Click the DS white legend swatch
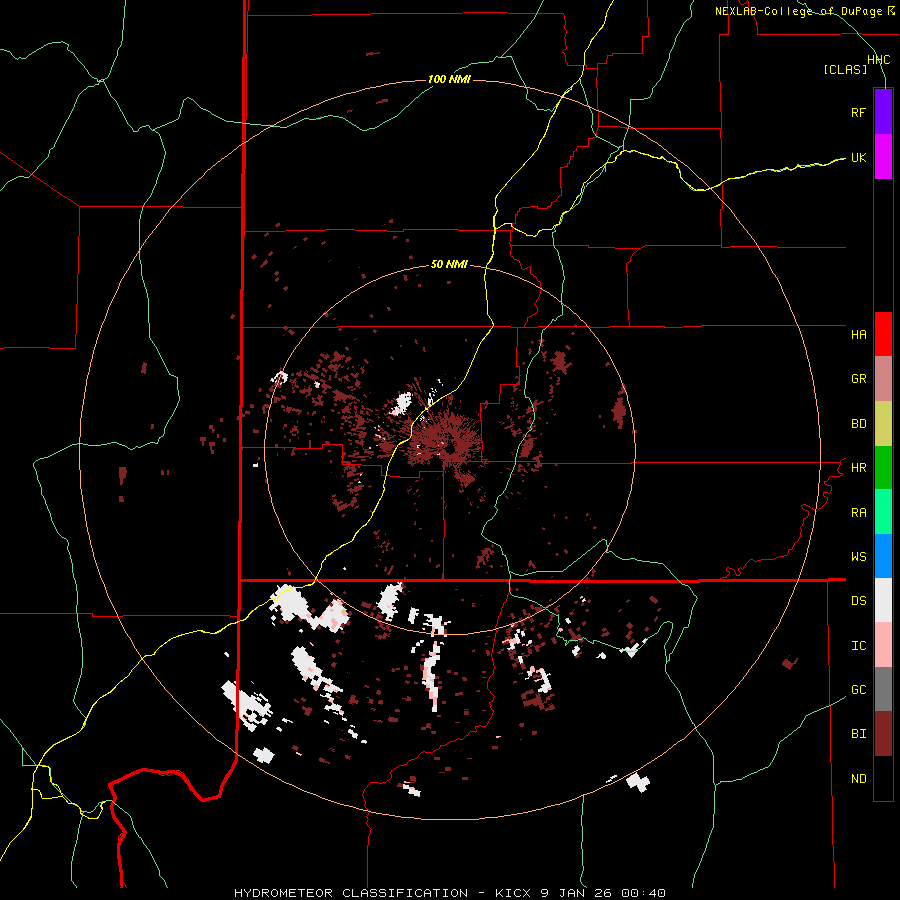 [883, 600]
